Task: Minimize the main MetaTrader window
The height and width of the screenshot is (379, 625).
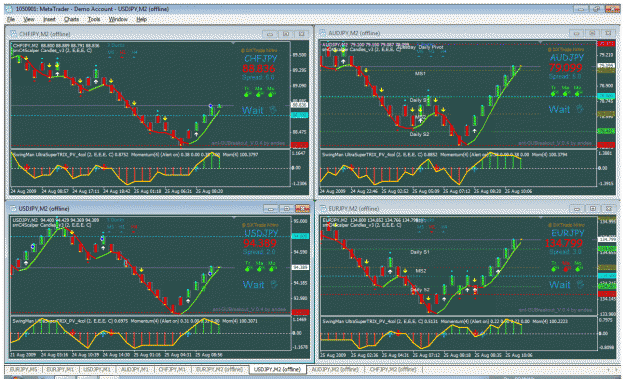Action: (580, 9)
